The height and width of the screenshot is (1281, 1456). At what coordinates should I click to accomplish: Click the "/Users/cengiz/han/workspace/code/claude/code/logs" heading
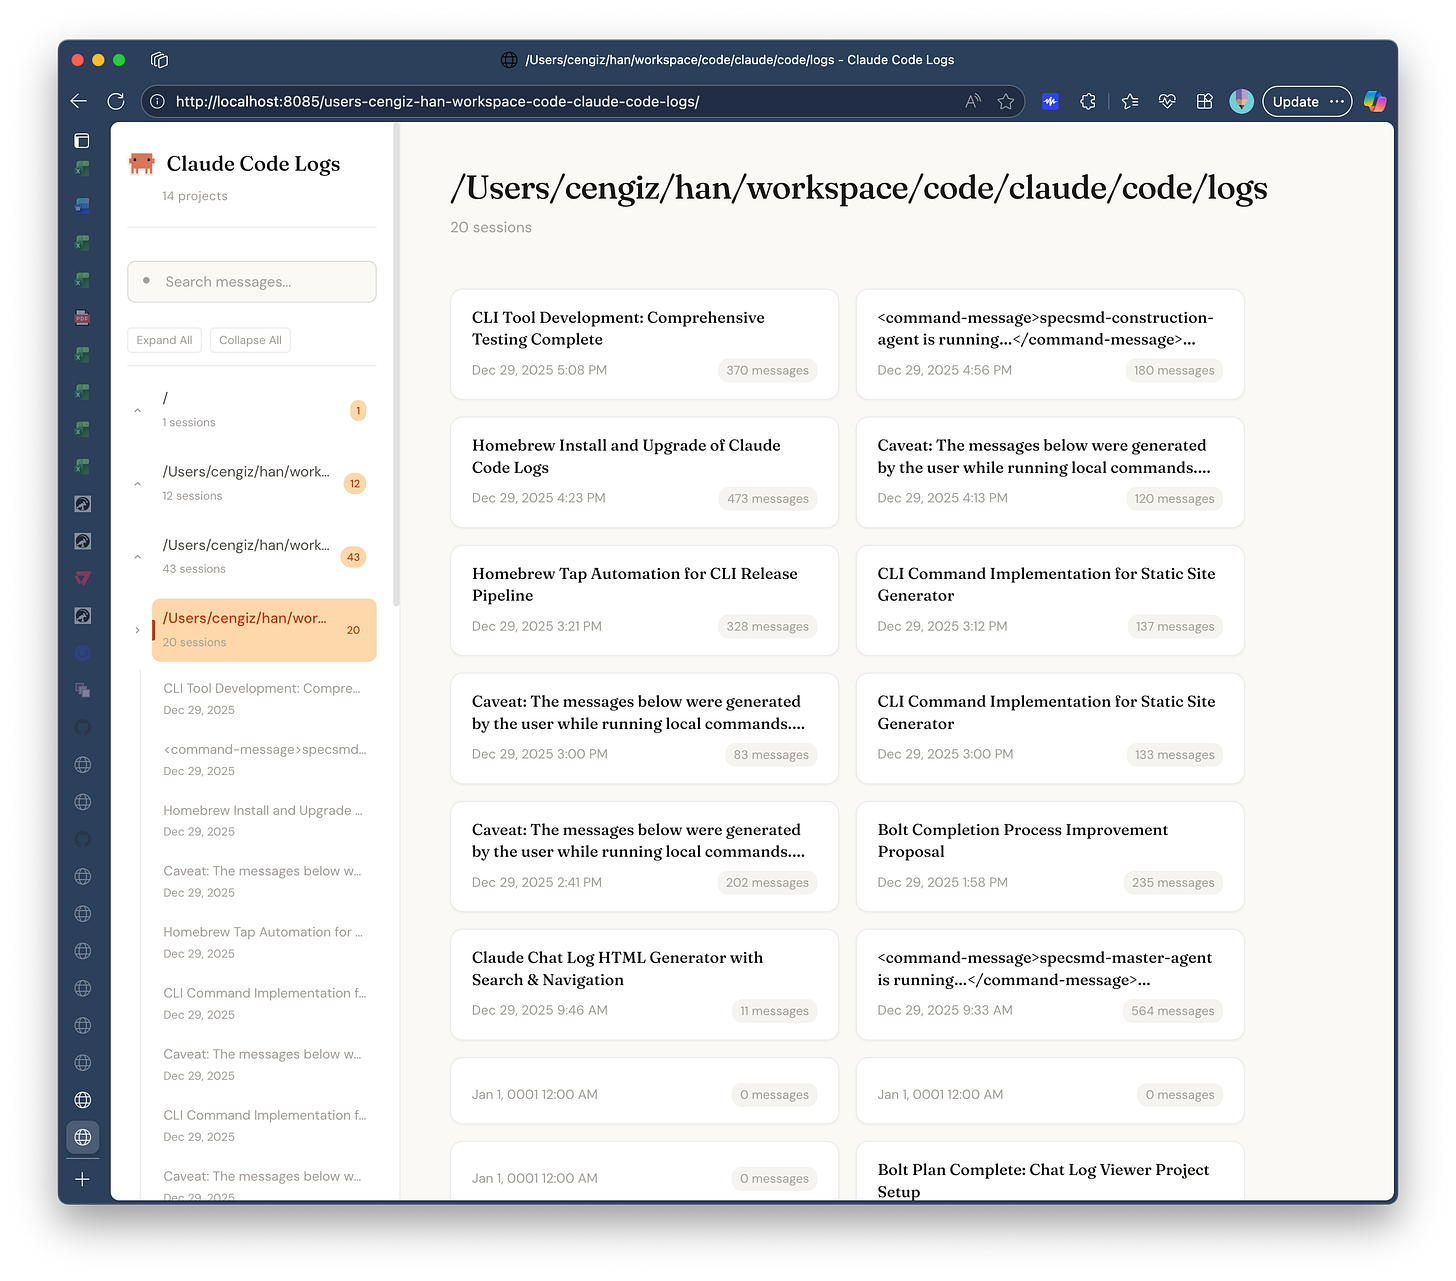[x=859, y=188]
